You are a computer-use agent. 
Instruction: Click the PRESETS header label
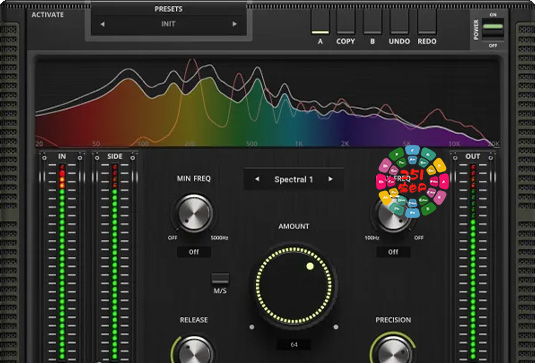168,9
